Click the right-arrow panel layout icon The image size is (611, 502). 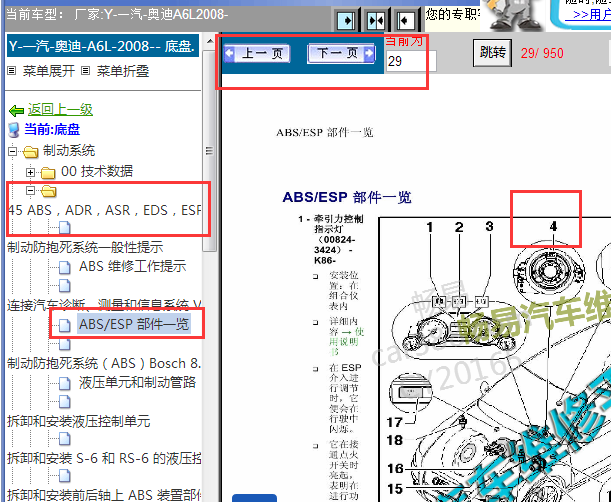coord(346,20)
